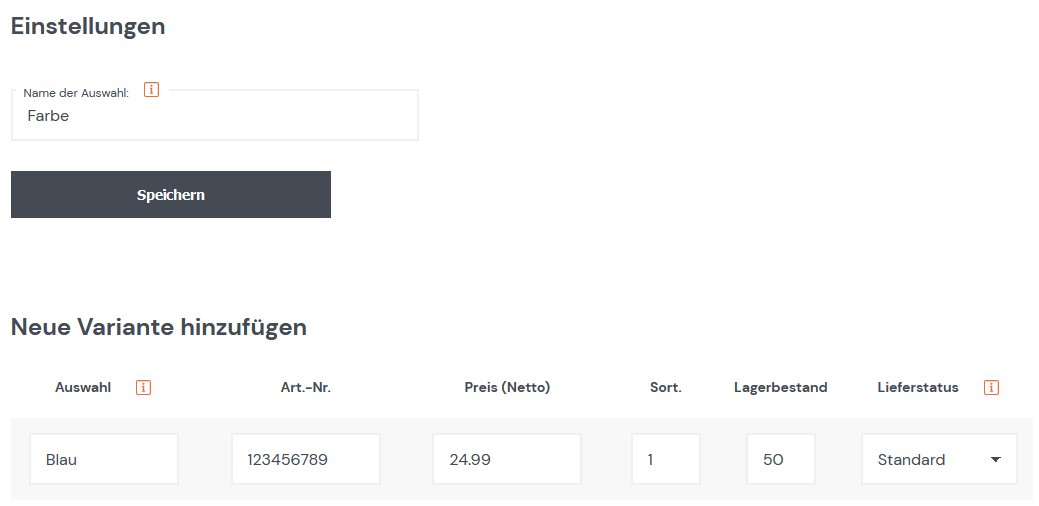Click info icon beside Name der Auswahl

(151, 89)
